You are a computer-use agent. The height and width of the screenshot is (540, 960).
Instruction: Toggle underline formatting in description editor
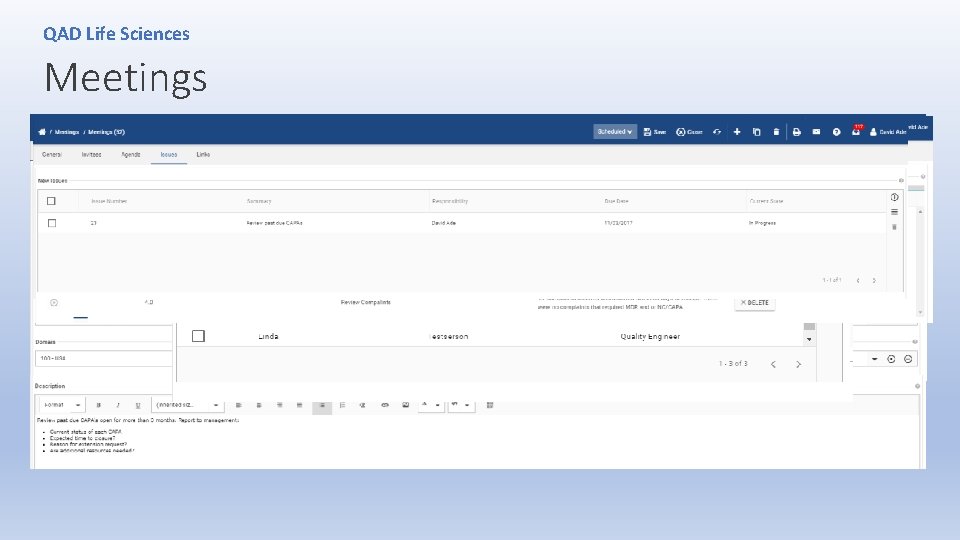[x=138, y=405]
